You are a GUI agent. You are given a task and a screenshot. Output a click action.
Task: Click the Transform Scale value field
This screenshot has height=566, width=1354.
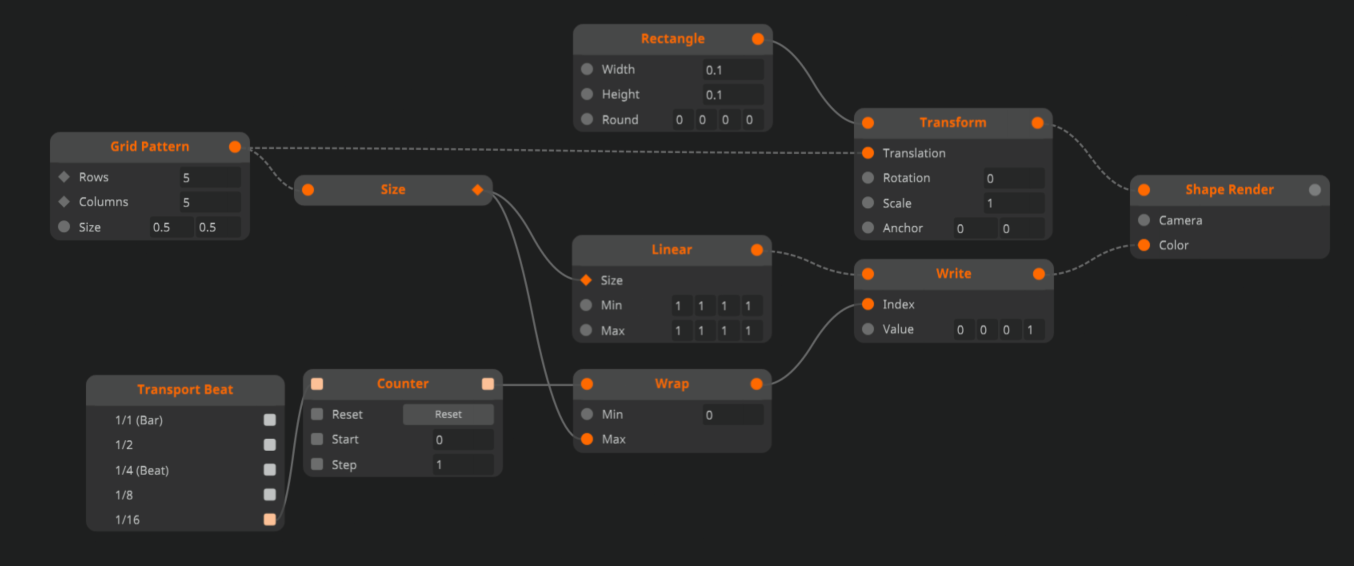[1013, 203]
